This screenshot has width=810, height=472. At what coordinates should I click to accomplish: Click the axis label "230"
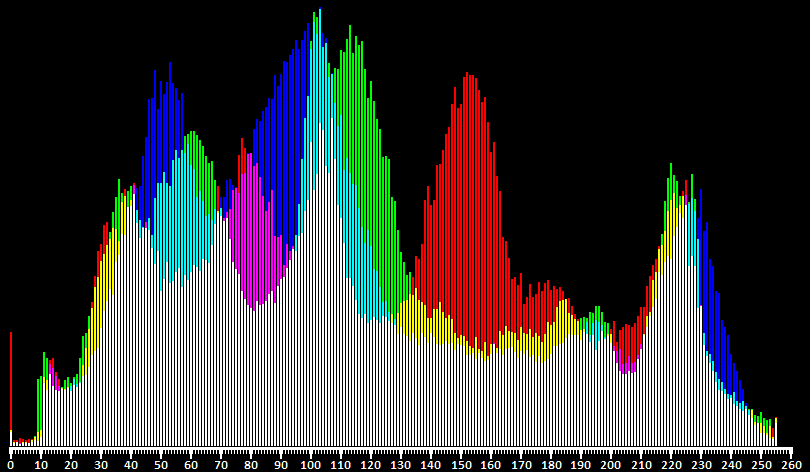[x=701, y=464]
